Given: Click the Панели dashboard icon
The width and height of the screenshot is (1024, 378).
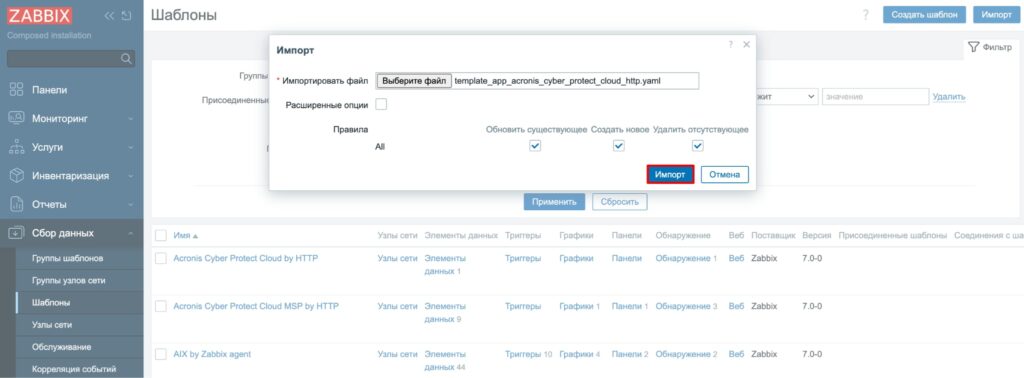Looking at the screenshot, I should point(16,90).
